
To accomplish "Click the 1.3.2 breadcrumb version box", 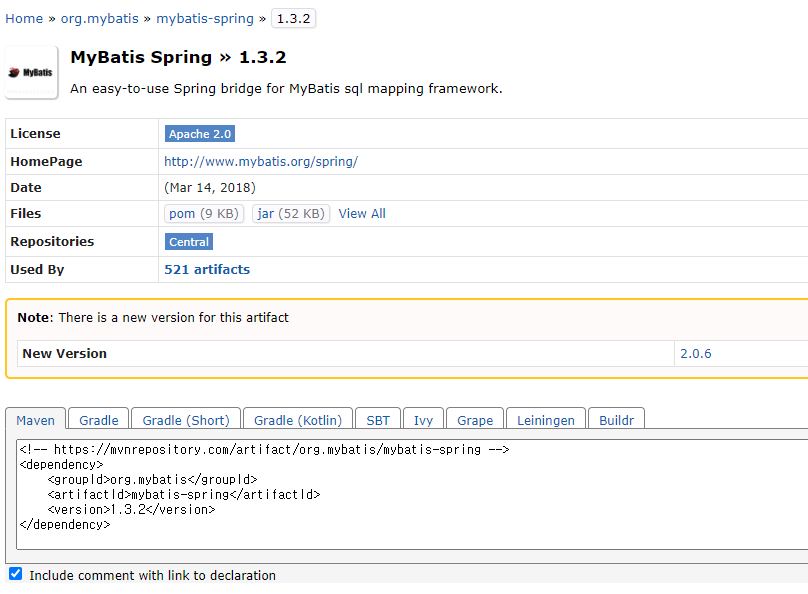I will [x=293, y=19].
